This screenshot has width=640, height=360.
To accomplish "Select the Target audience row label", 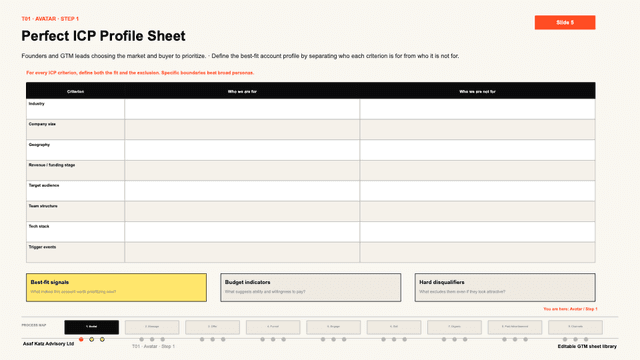I will click(44, 185).
